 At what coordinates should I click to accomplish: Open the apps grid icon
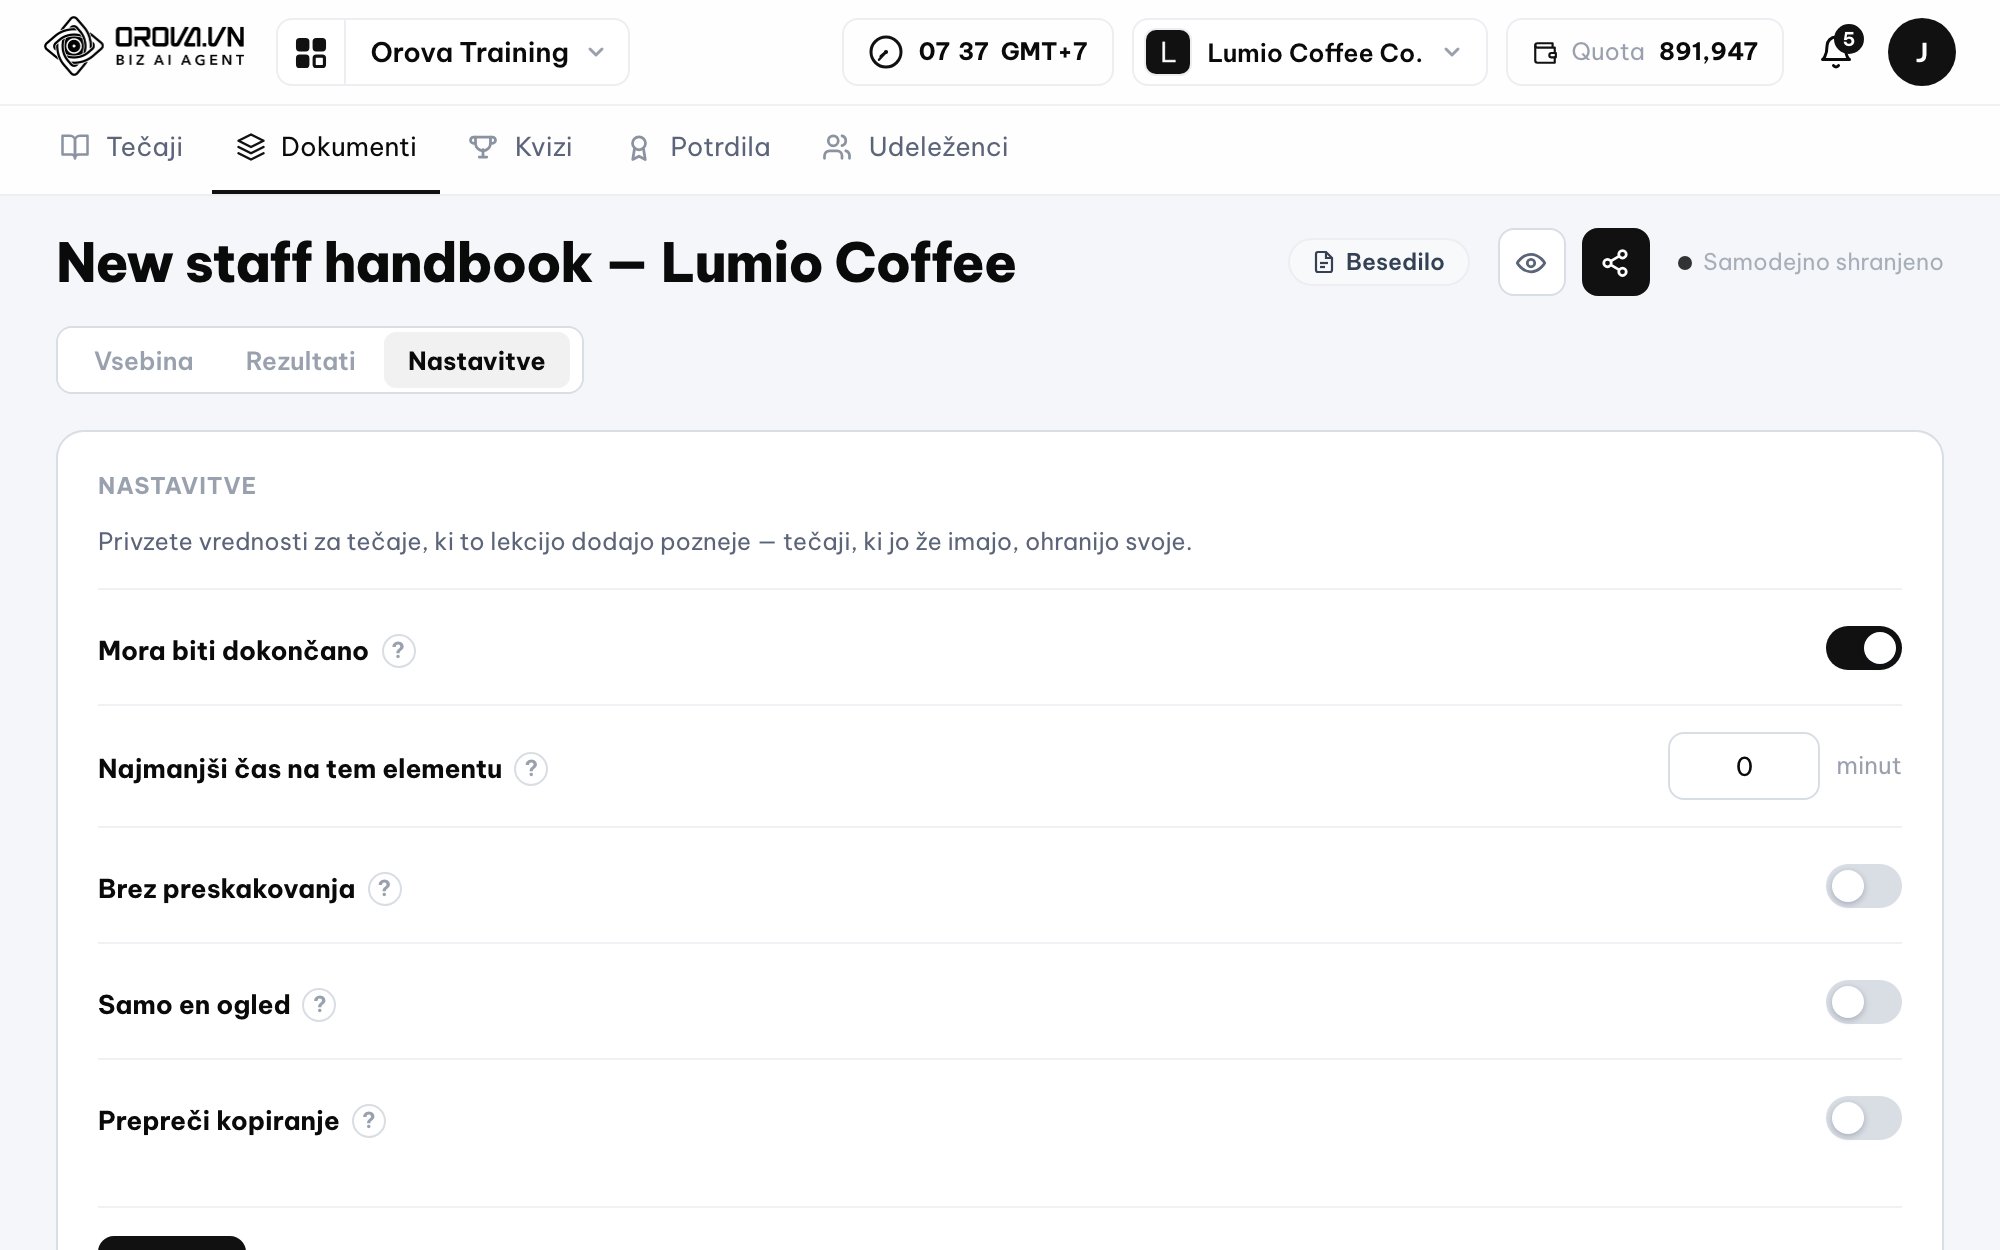point(311,52)
